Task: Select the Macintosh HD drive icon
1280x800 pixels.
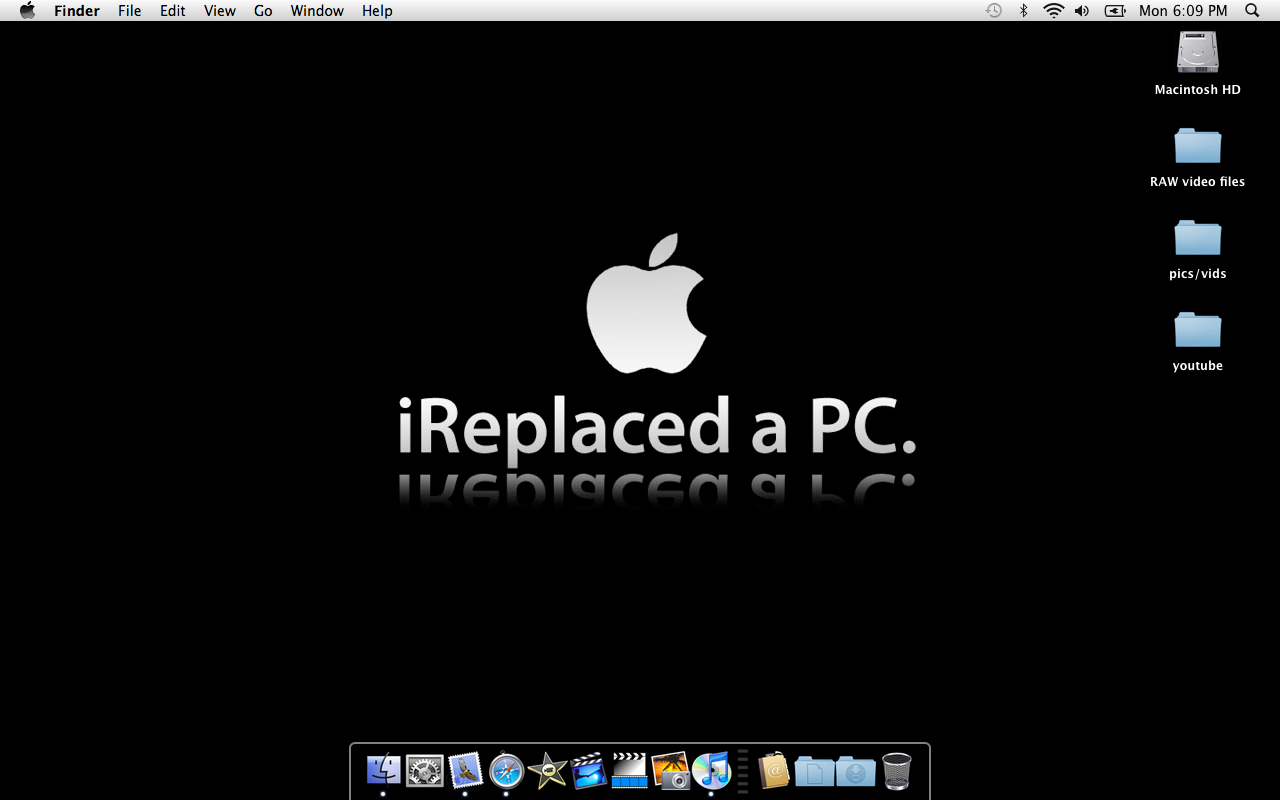Action: click(x=1197, y=53)
